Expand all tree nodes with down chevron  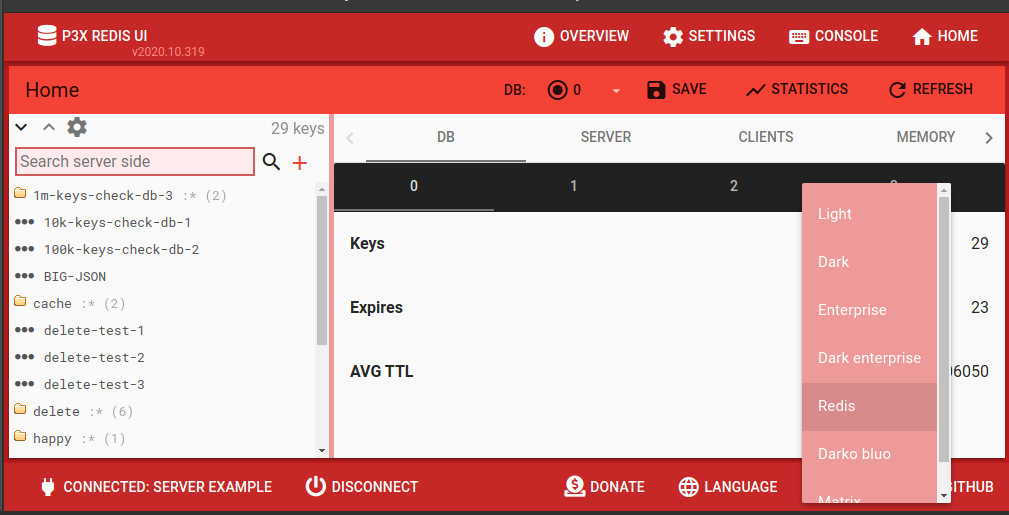click(21, 127)
